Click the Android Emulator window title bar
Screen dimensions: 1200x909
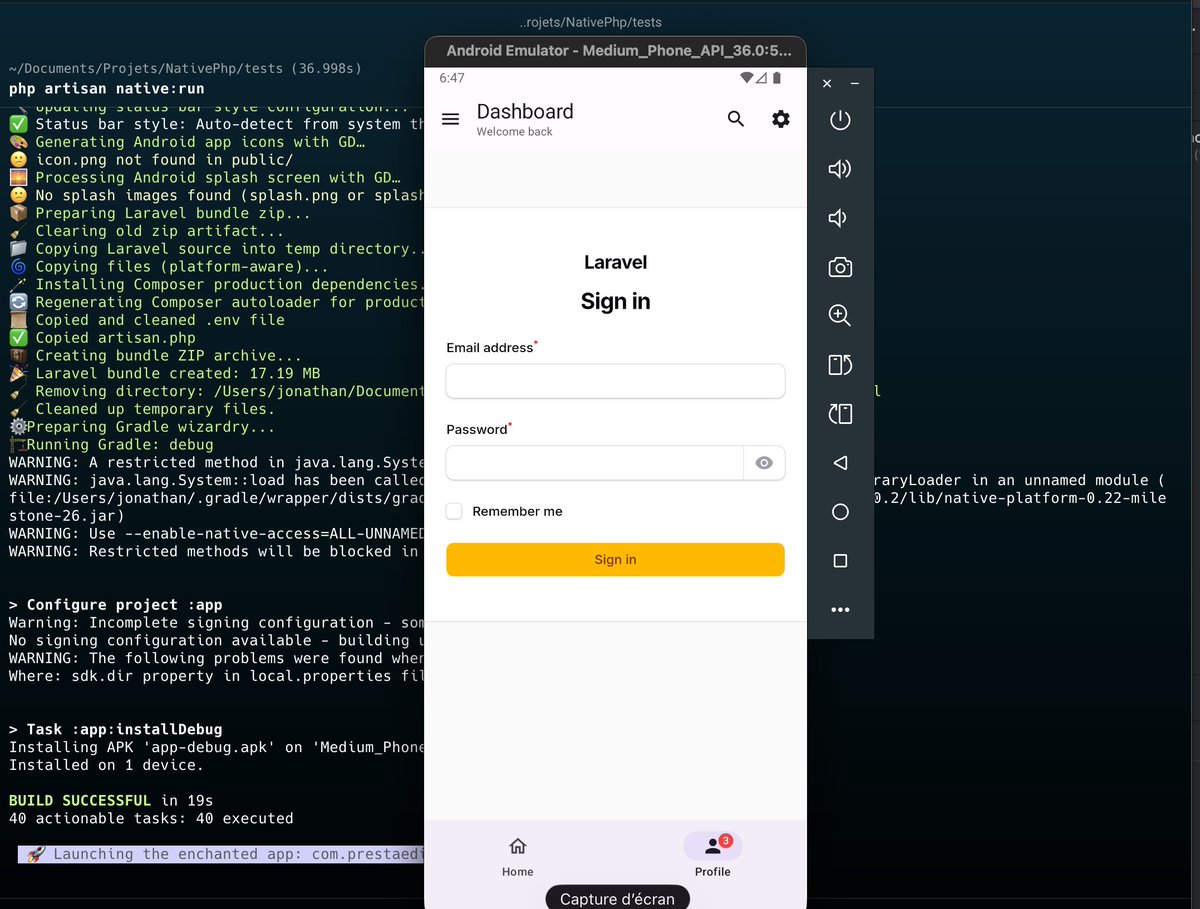pyautogui.click(x=615, y=51)
